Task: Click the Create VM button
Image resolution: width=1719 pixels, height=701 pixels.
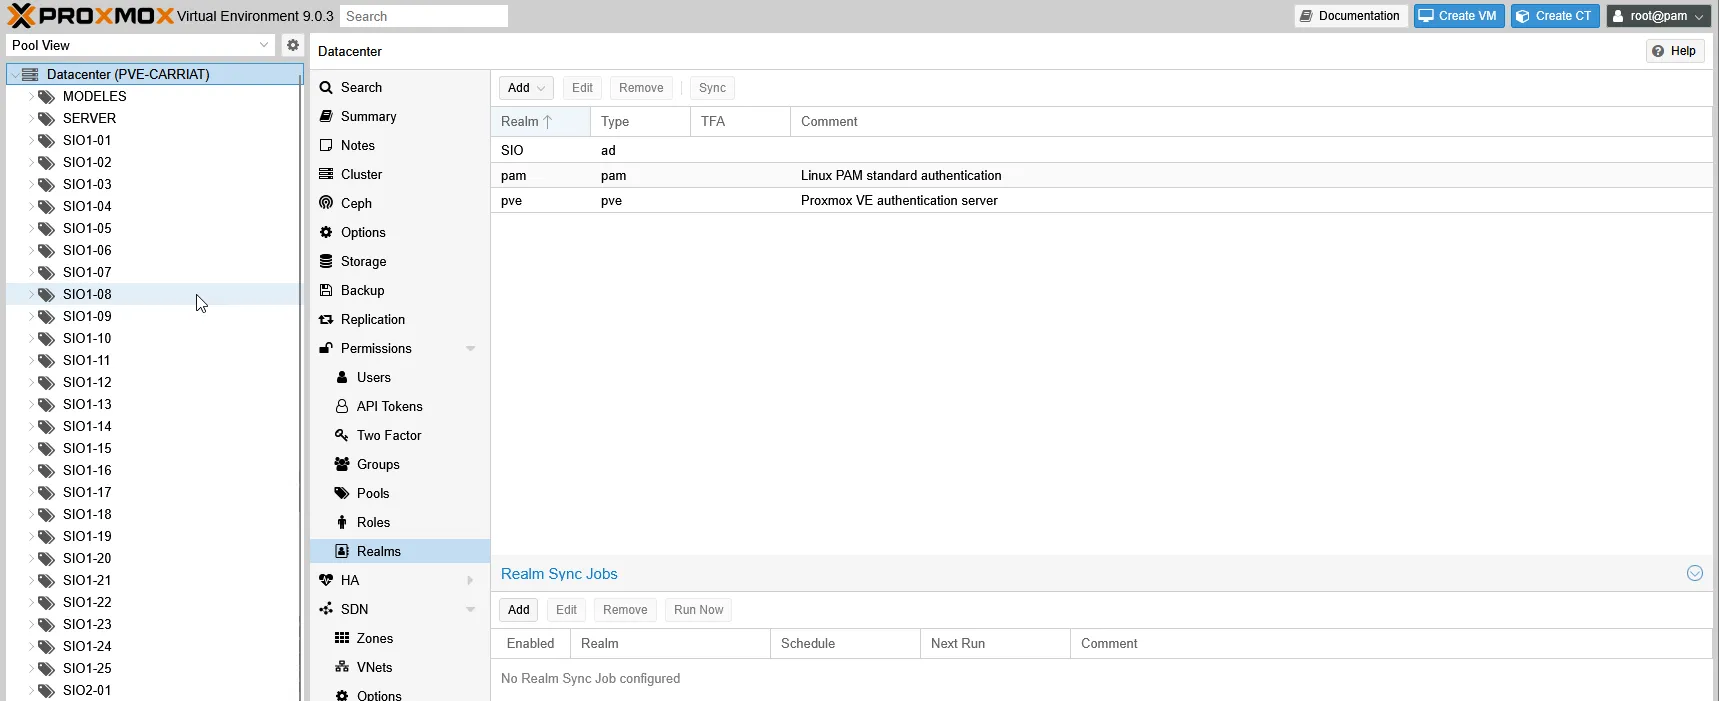Action: [1458, 16]
